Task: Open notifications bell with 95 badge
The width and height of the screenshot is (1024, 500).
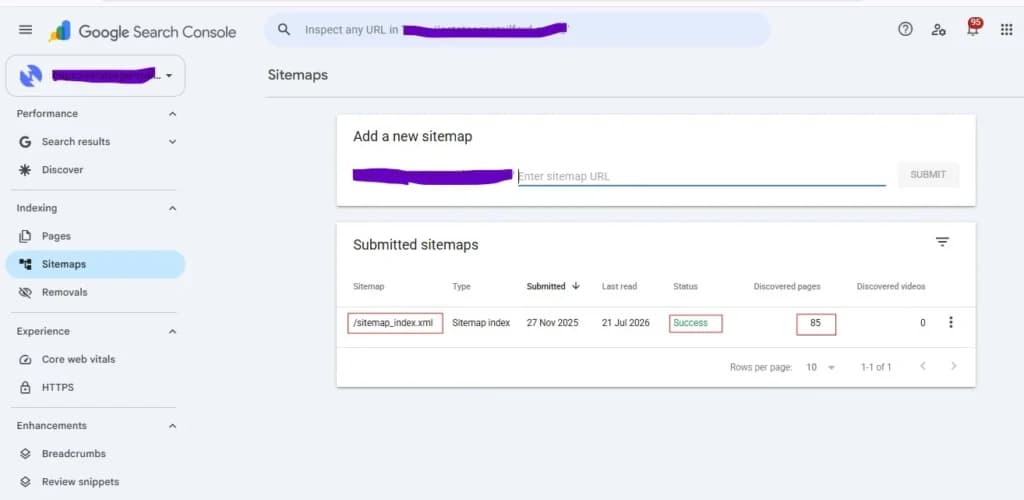Action: [973, 28]
